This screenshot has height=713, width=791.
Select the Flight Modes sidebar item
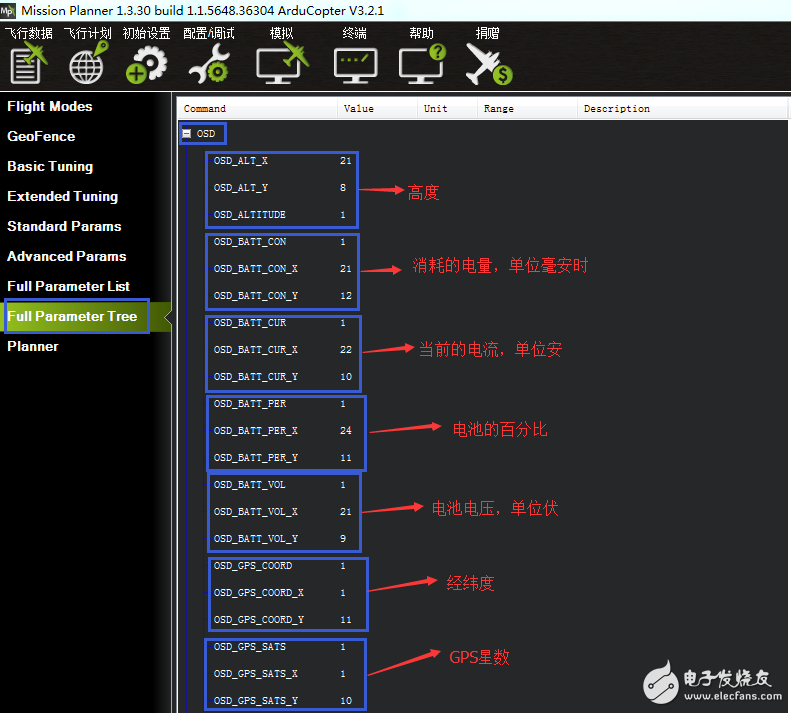tap(49, 106)
